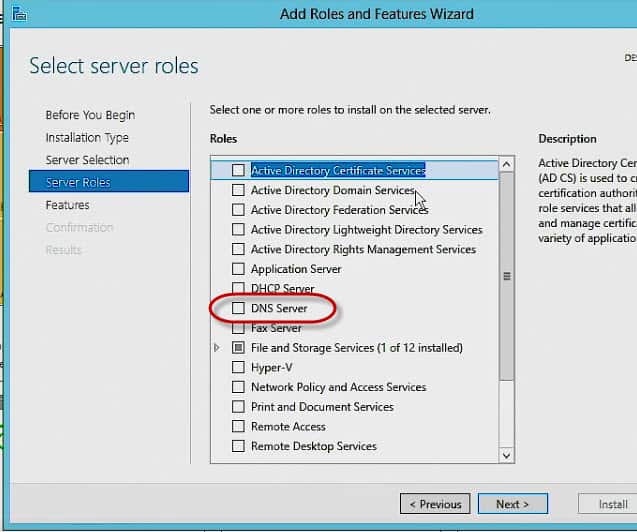
Task: Click the roles list scrollbar thumb
Action: pyautogui.click(x=507, y=276)
